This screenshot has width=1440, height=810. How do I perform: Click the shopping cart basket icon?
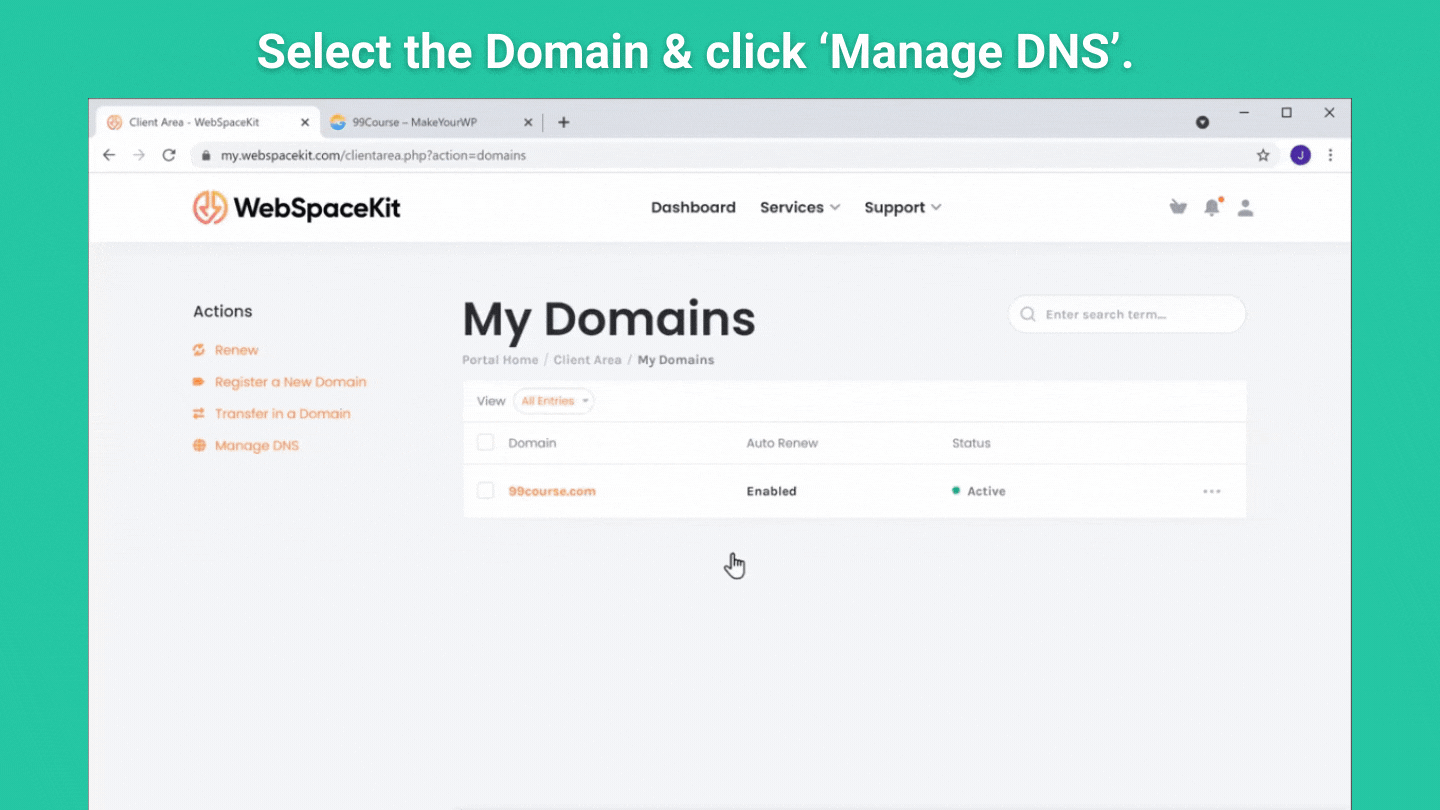pos(1178,207)
